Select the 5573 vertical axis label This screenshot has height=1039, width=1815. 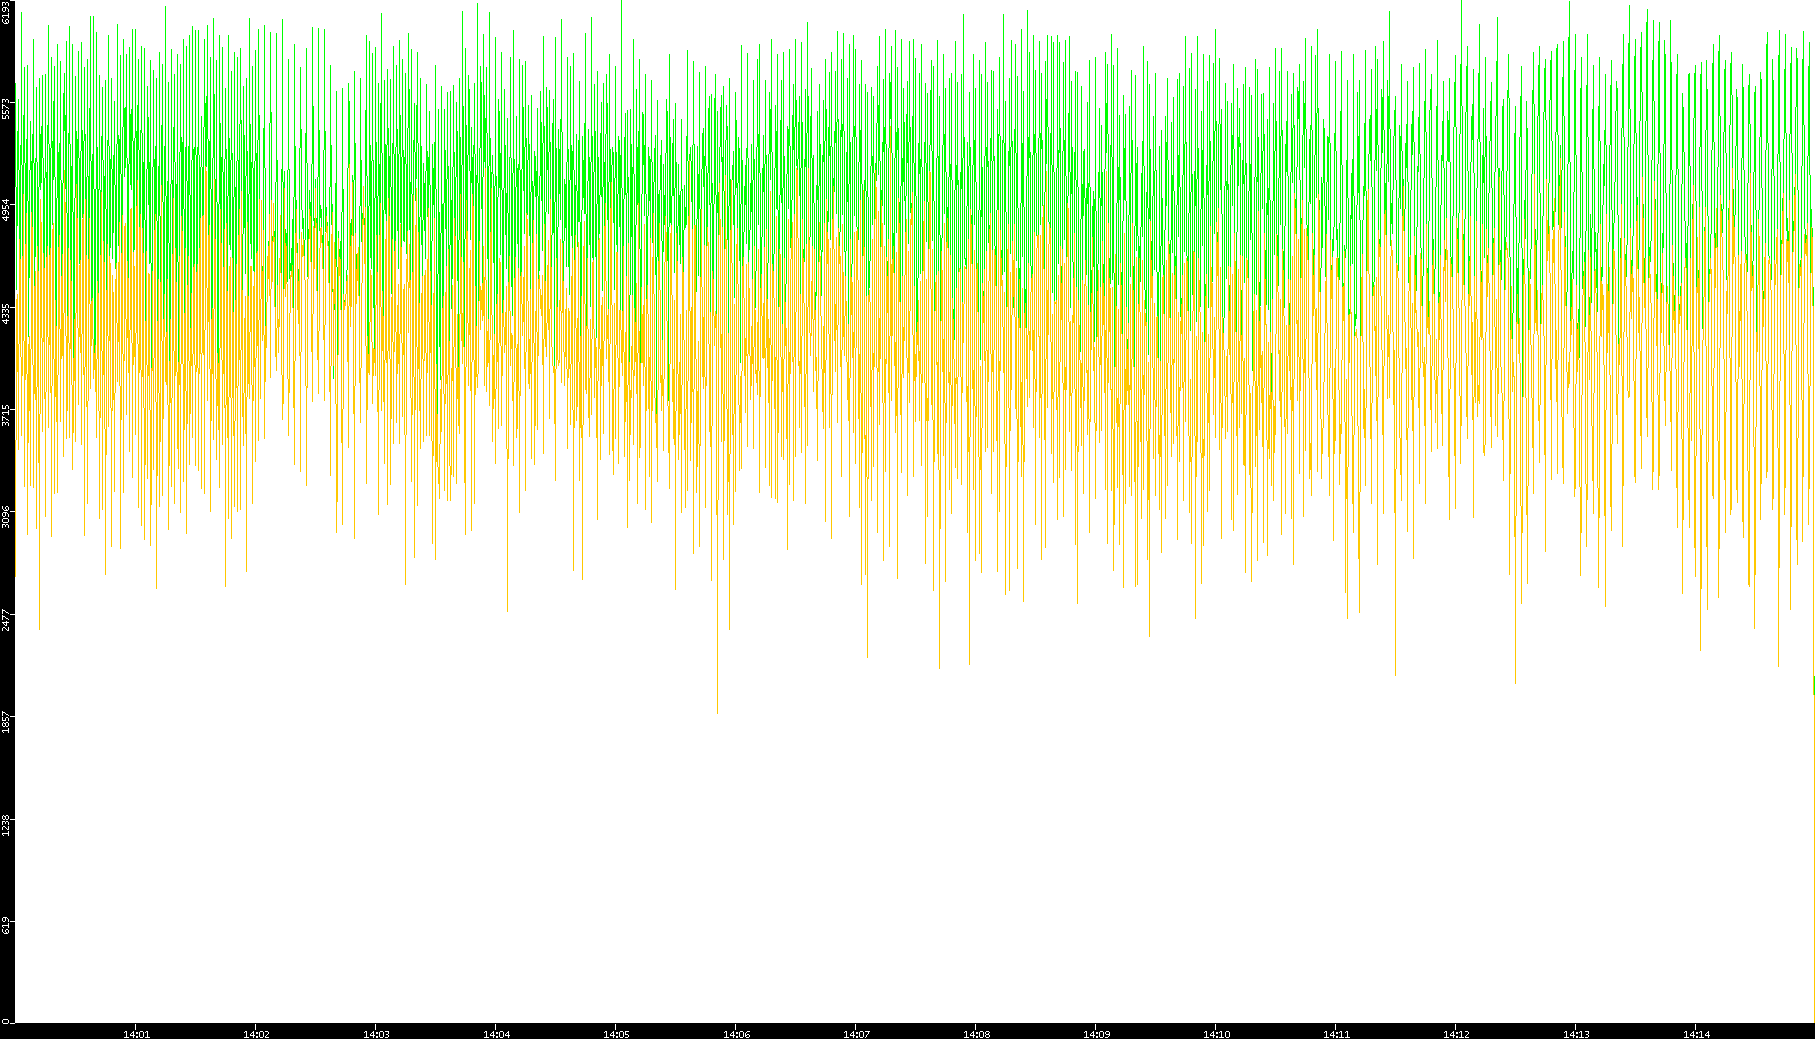[x=7, y=108]
